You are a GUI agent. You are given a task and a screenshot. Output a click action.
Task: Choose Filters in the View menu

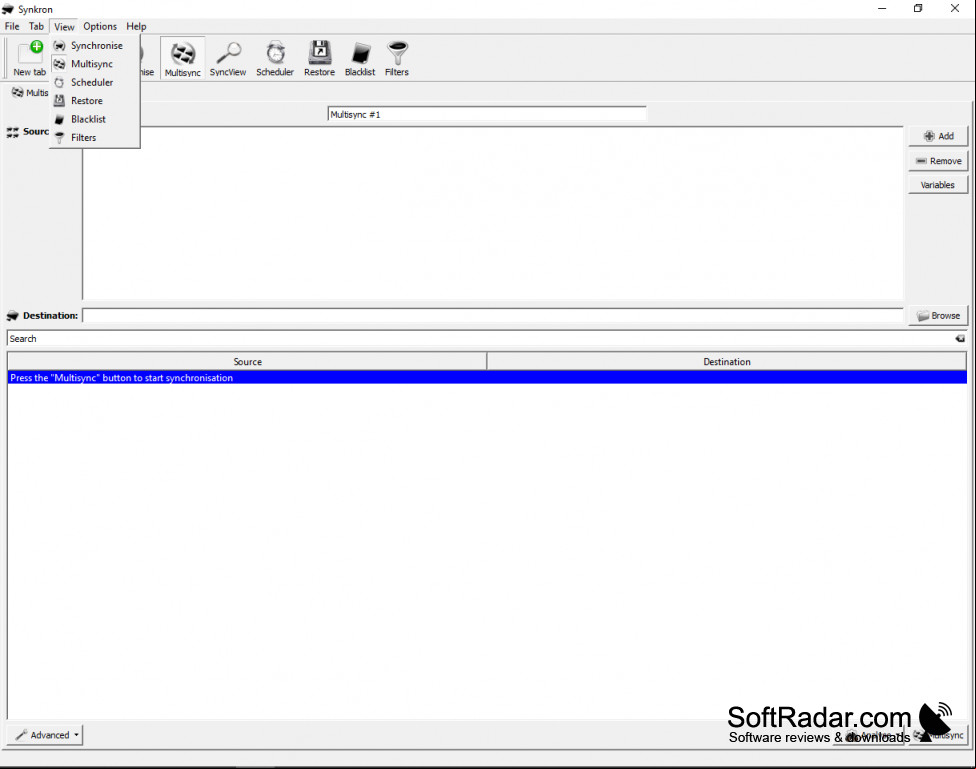click(95, 137)
